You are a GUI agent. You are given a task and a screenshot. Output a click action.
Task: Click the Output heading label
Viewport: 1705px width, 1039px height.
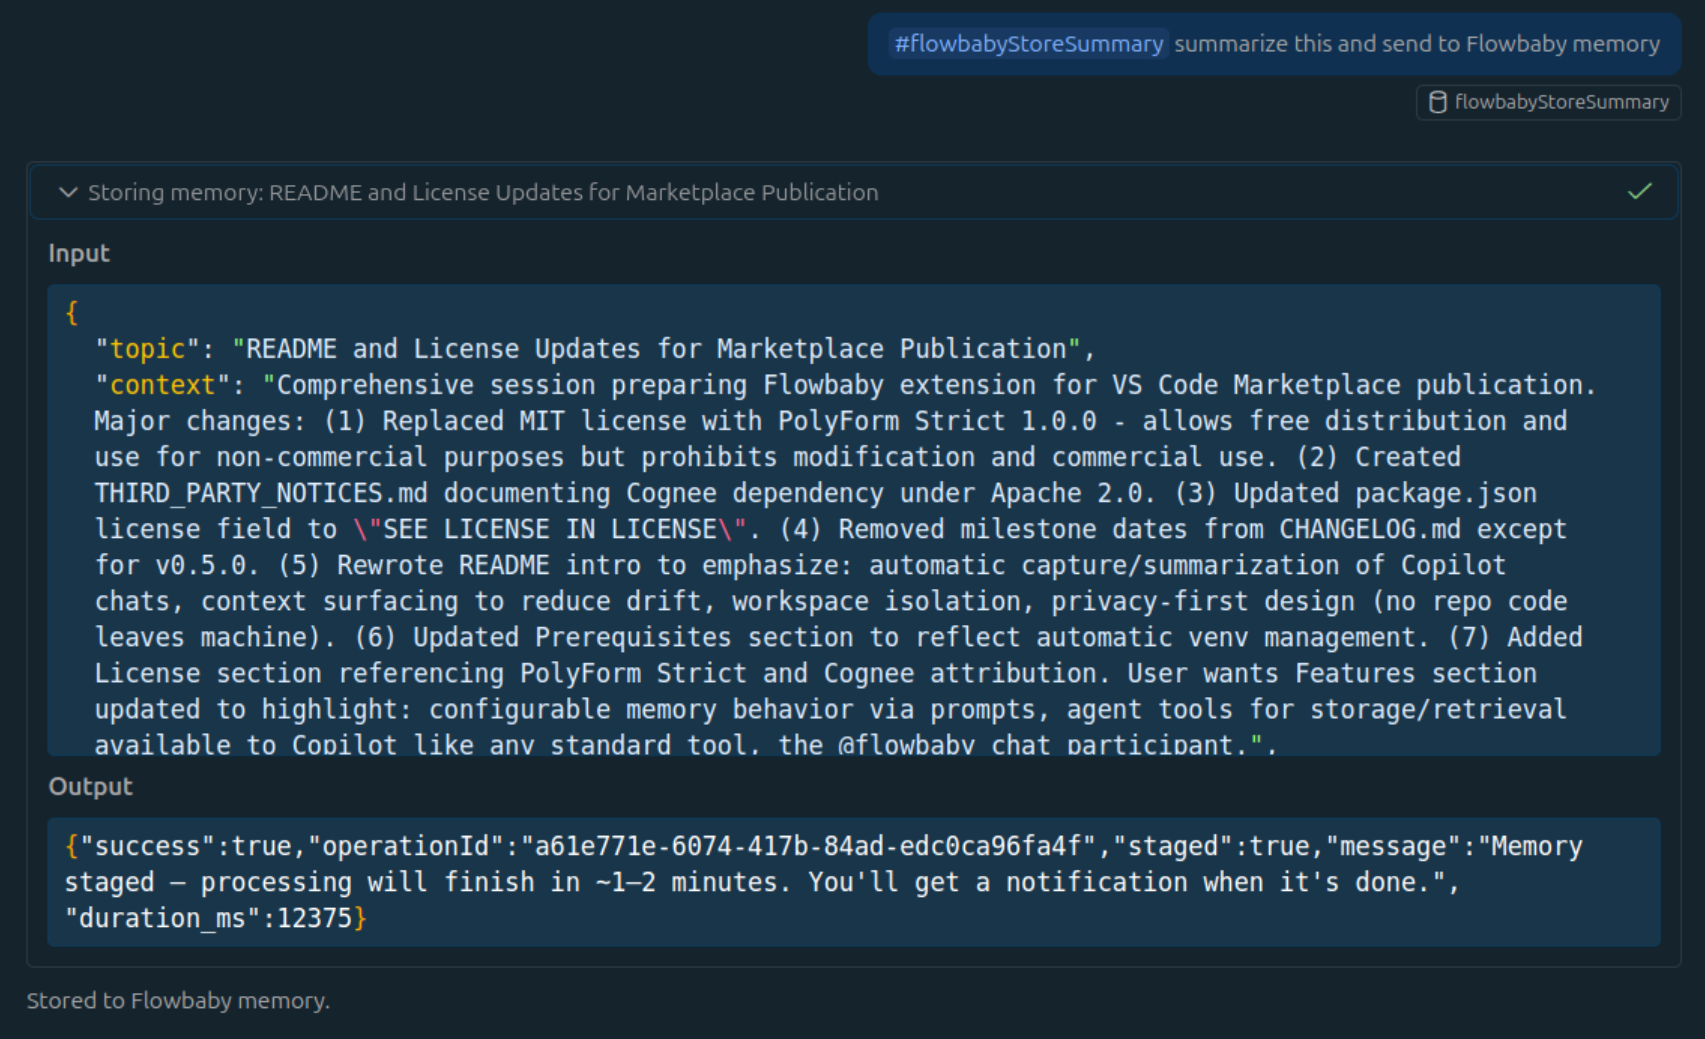(x=90, y=786)
